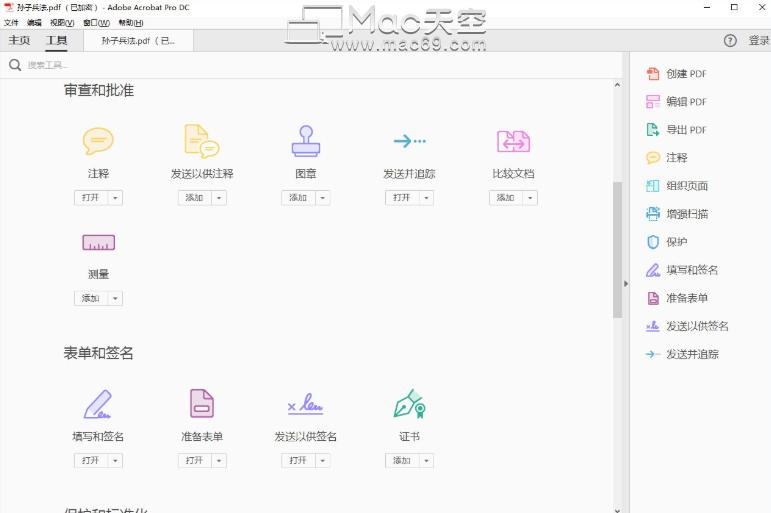Click 填写和签名 shortcut in the right sidebar
Screen dimensions: 771x513
pos(682,270)
